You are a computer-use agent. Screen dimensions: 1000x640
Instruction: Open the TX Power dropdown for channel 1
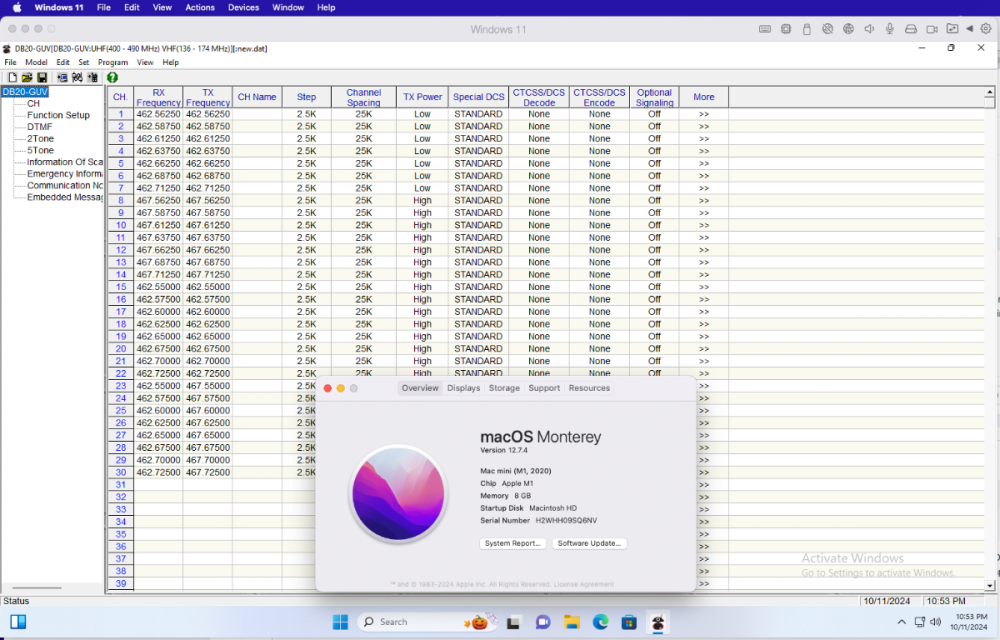[x=422, y=113]
